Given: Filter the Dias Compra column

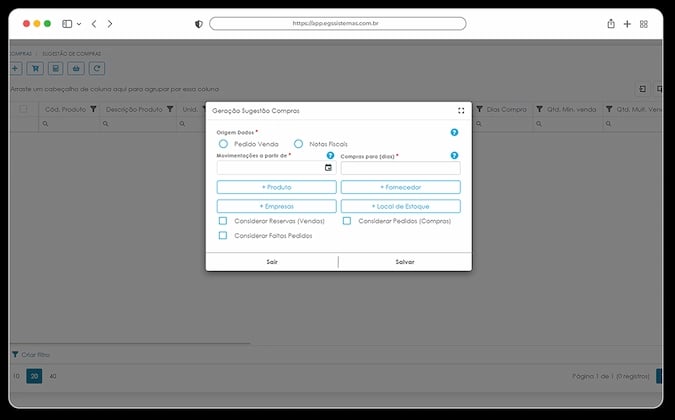Looking at the screenshot, I should pyautogui.click(x=480, y=109).
